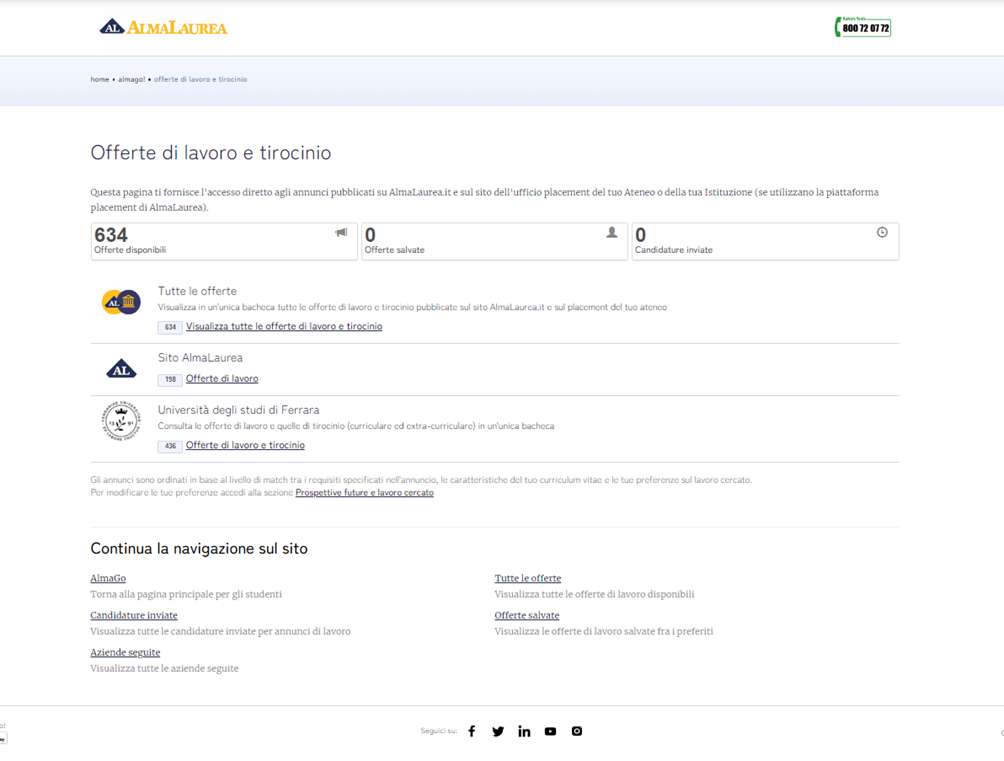1004x761 pixels.
Task: Click the clock icon in Candidature inviate box
Action: [882, 233]
